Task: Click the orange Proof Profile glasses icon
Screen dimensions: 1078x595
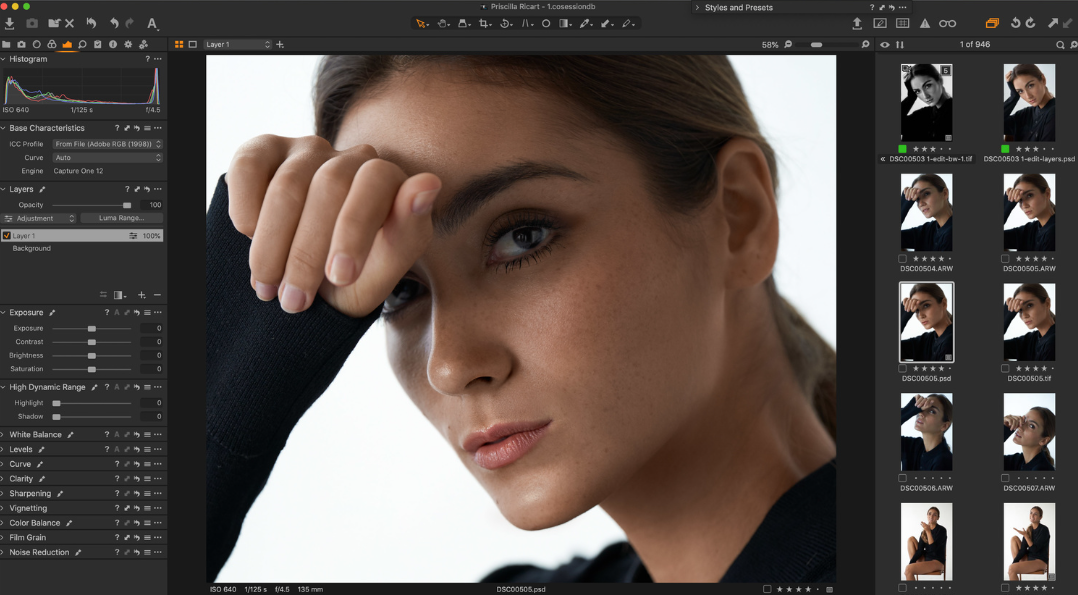Action: coord(947,22)
